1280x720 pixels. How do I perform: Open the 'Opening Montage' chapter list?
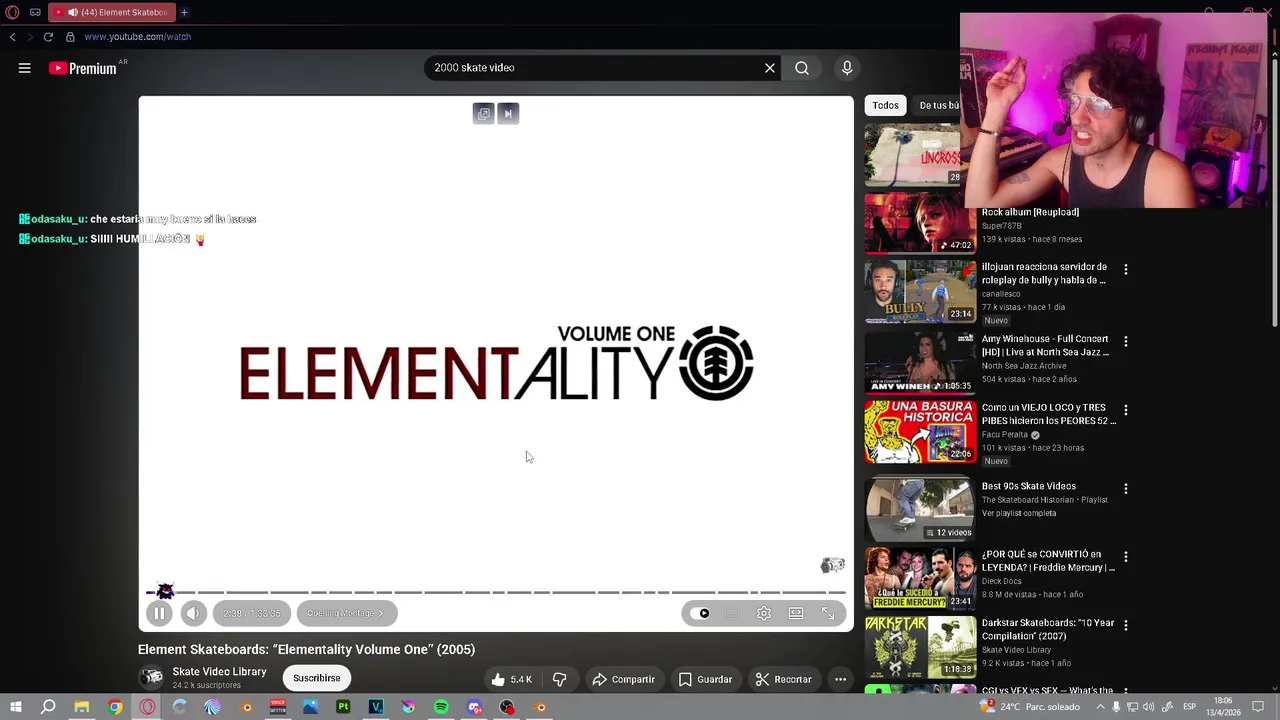pos(346,613)
